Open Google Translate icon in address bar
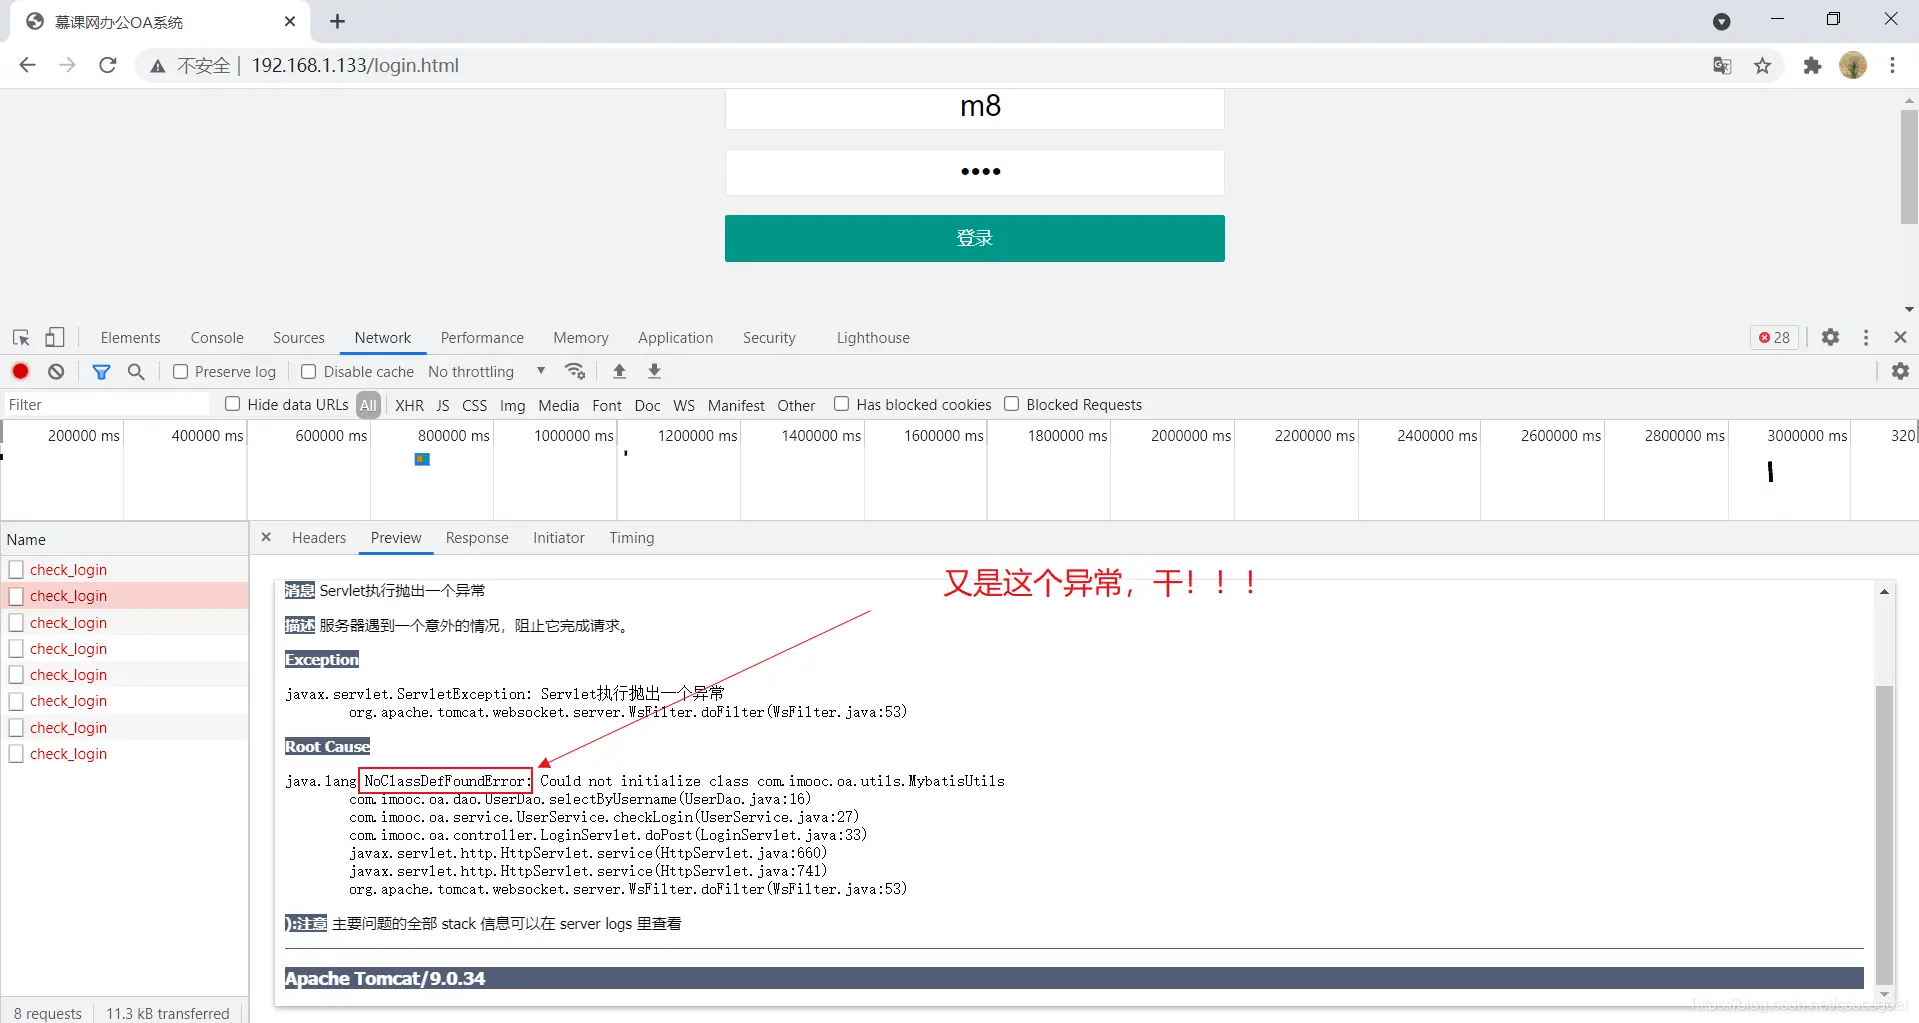This screenshot has height=1023, width=1919. (1722, 65)
